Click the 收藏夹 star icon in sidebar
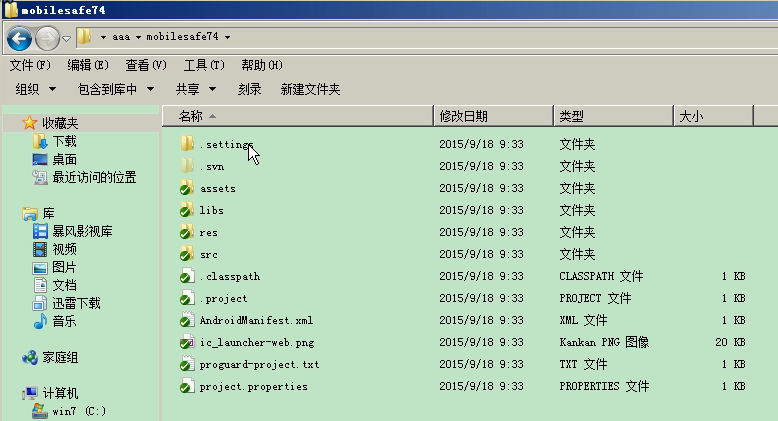The image size is (778, 421). click(x=30, y=123)
